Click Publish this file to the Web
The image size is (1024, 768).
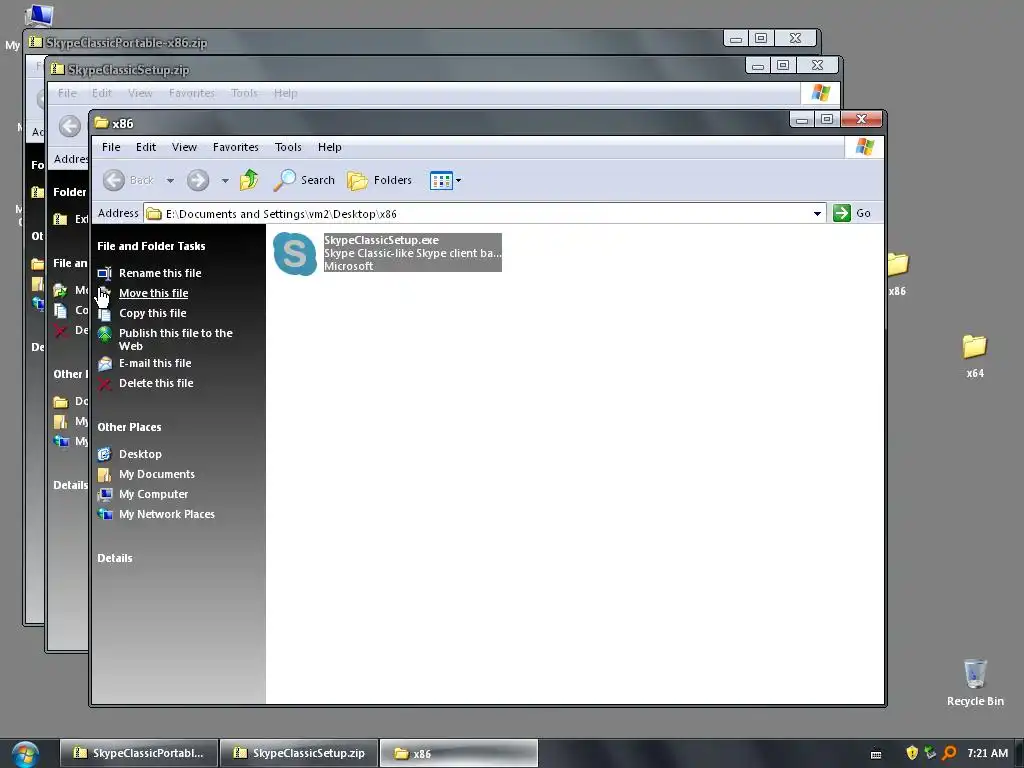176,340
